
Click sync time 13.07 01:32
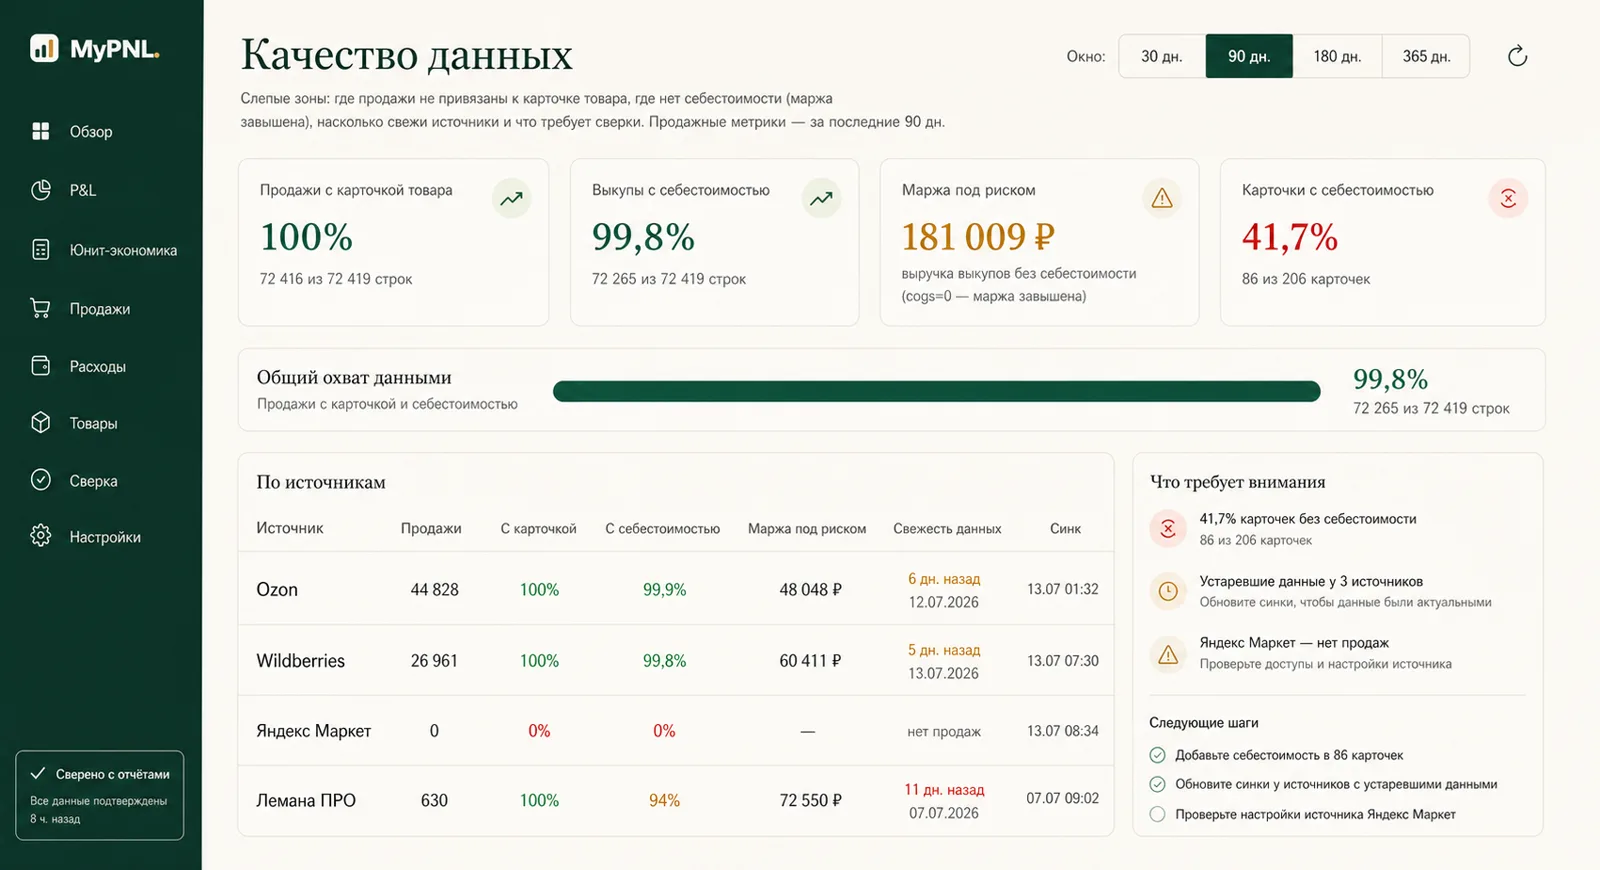(x=1062, y=589)
